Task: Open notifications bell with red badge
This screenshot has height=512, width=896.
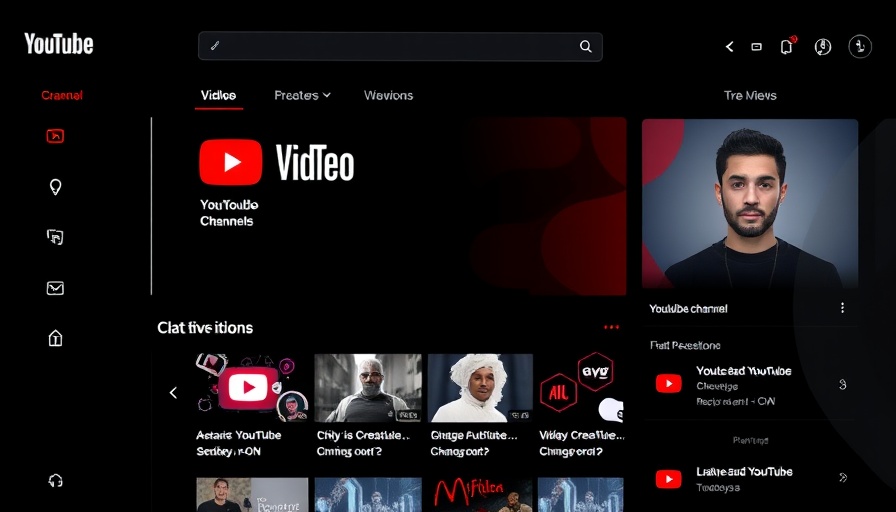Action: tap(787, 46)
